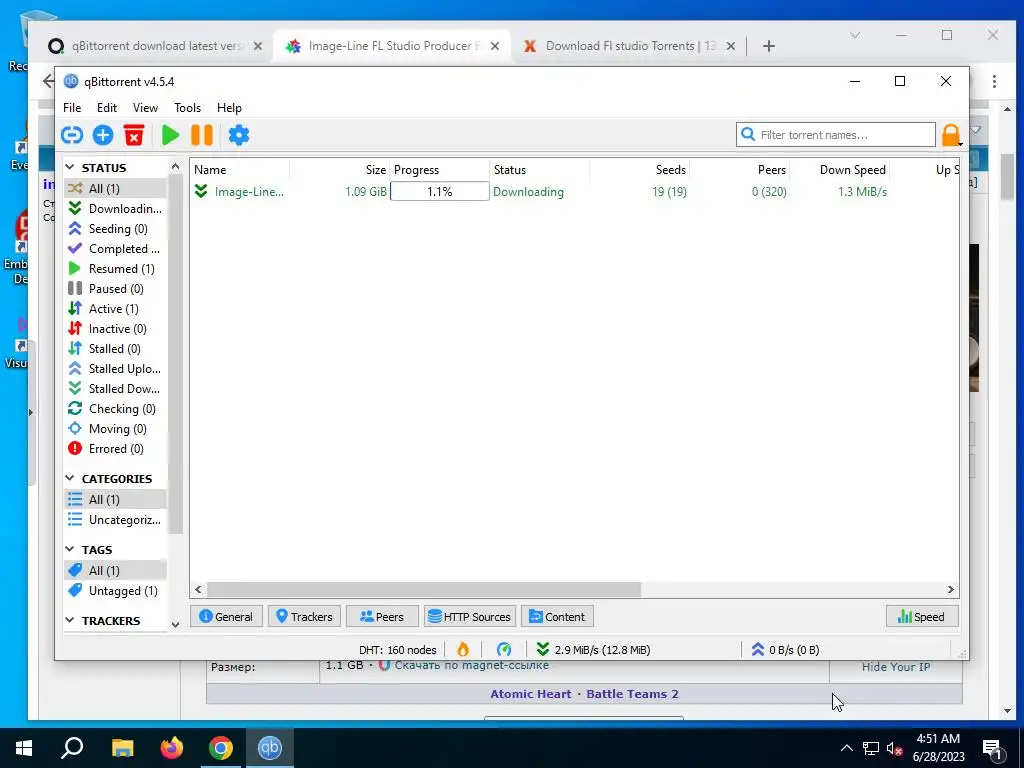Click the orange lock UI icon
This screenshot has height=768, width=1024.
point(951,135)
